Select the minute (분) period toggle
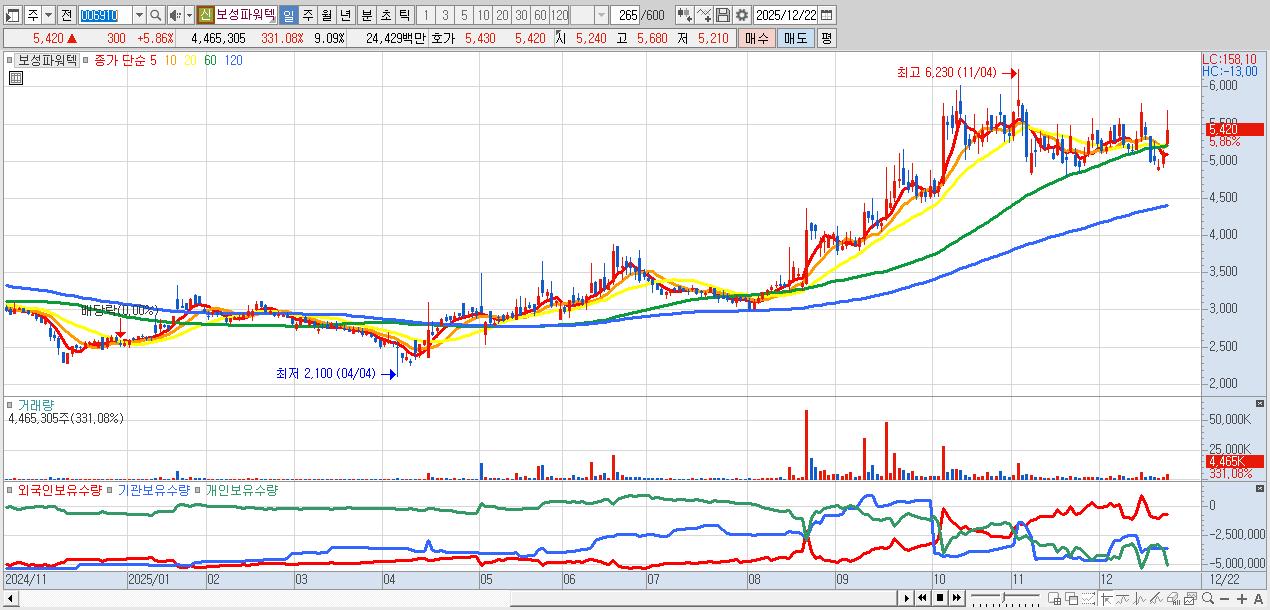This screenshot has height=610, width=1270. (x=366, y=15)
